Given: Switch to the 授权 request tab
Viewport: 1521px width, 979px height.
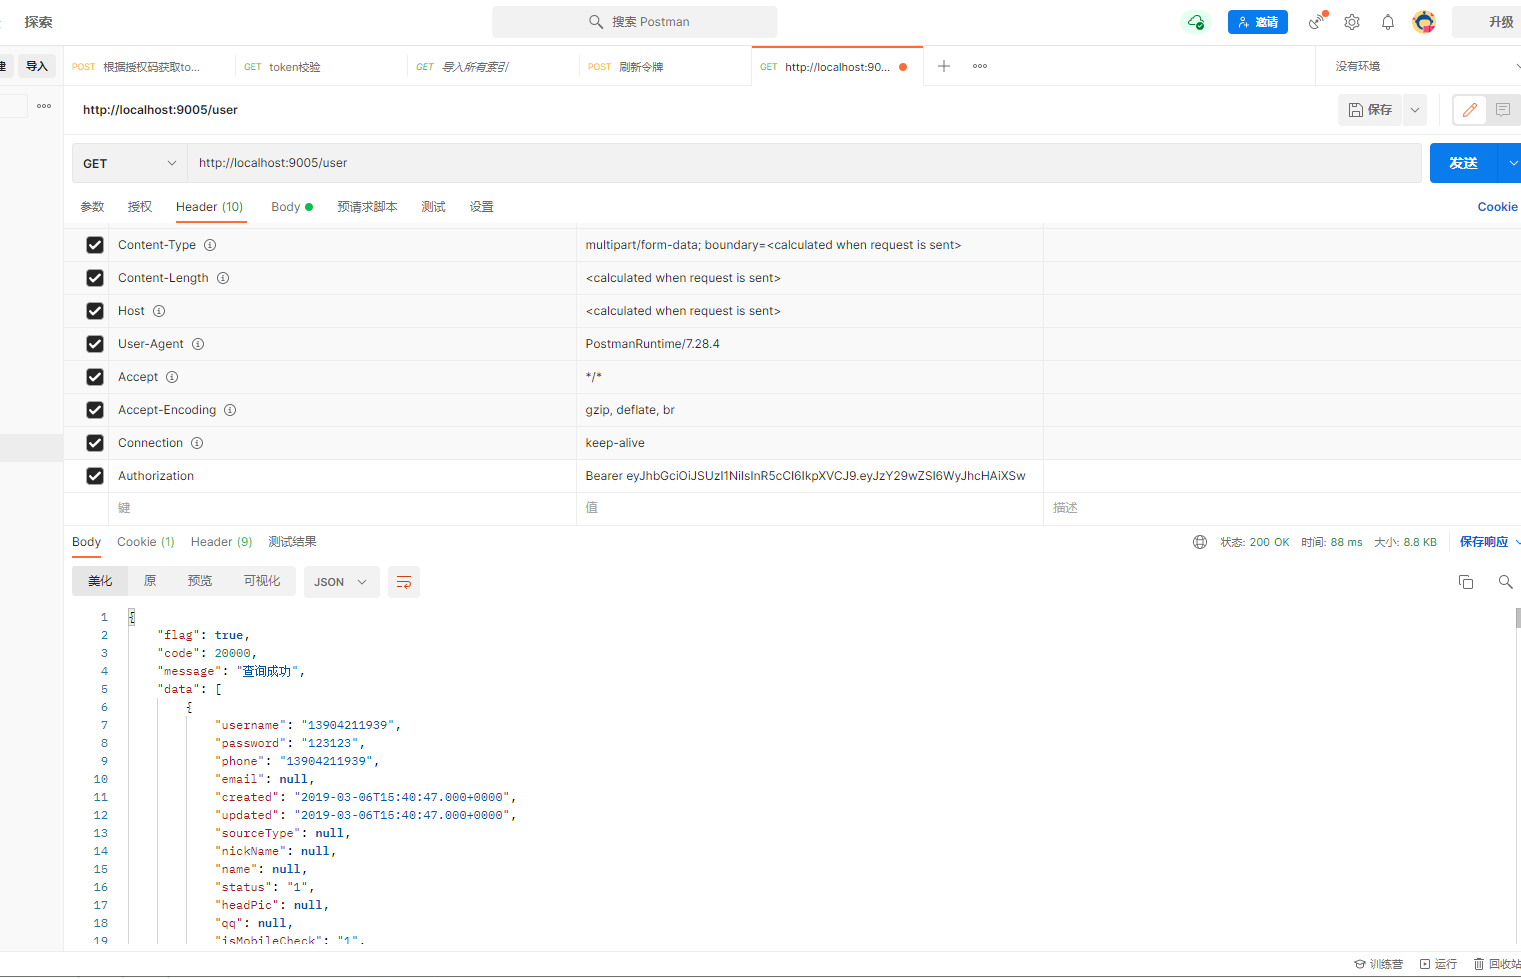Looking at the screenshot, I should (x=140, y=207).
